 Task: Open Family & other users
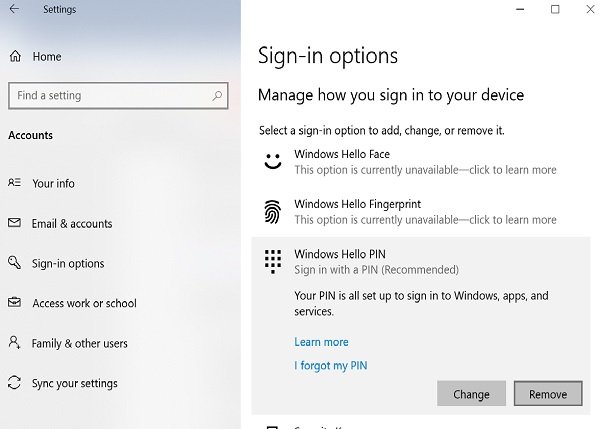coord(80,343)
